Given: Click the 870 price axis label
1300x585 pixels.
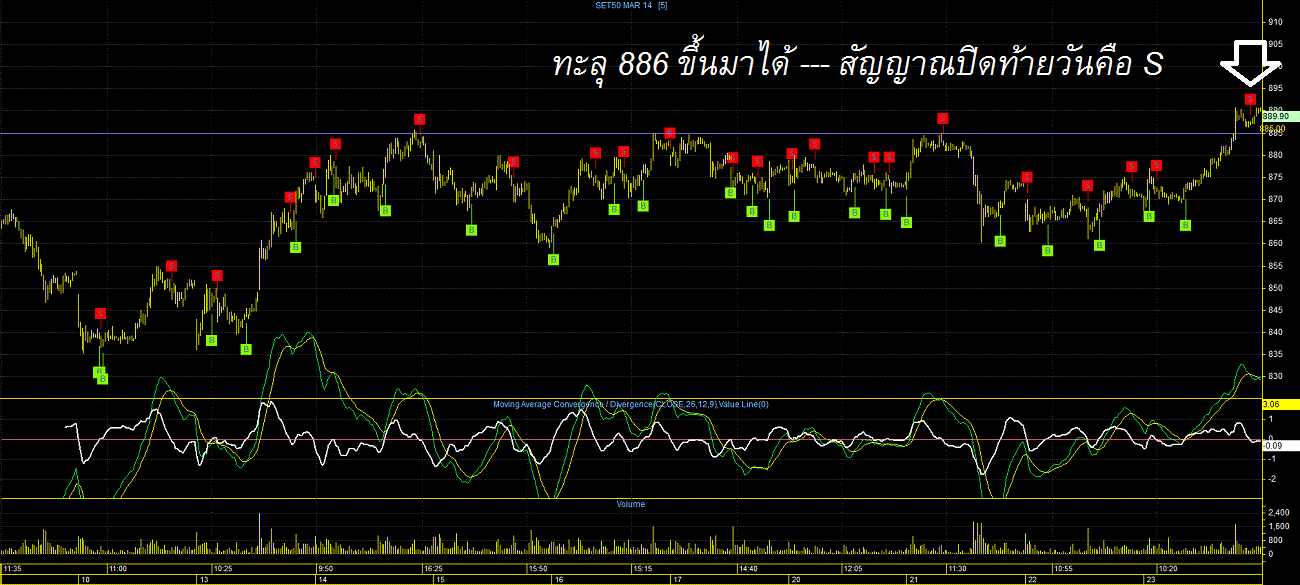Looking at the screenshot, I should coord(1275,199).
